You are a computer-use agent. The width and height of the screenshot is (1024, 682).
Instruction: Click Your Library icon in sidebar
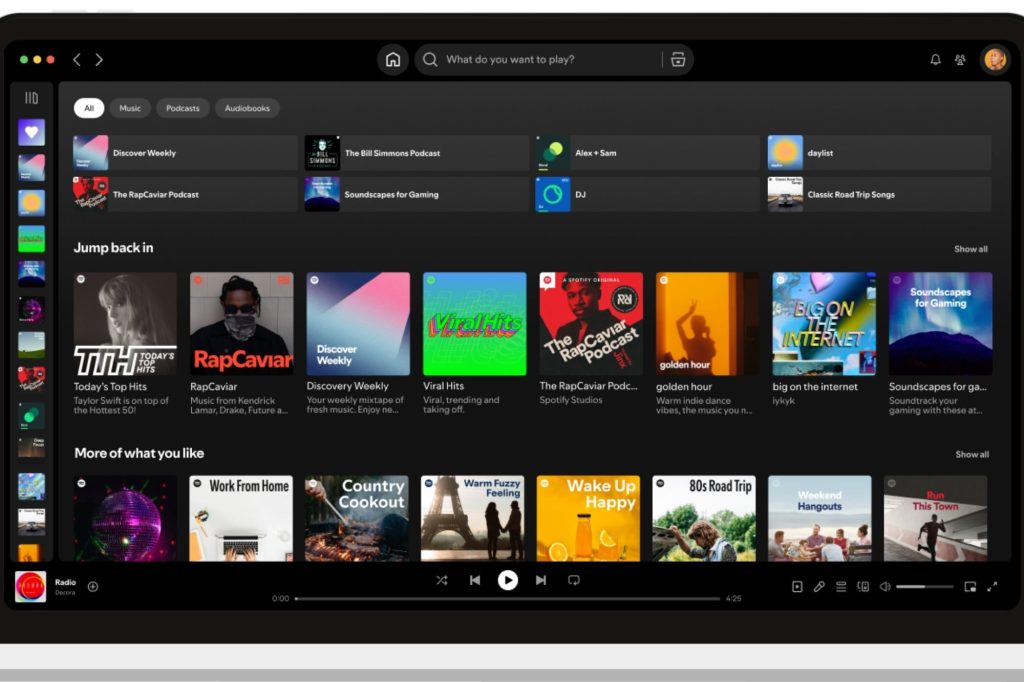coord(31,98)
